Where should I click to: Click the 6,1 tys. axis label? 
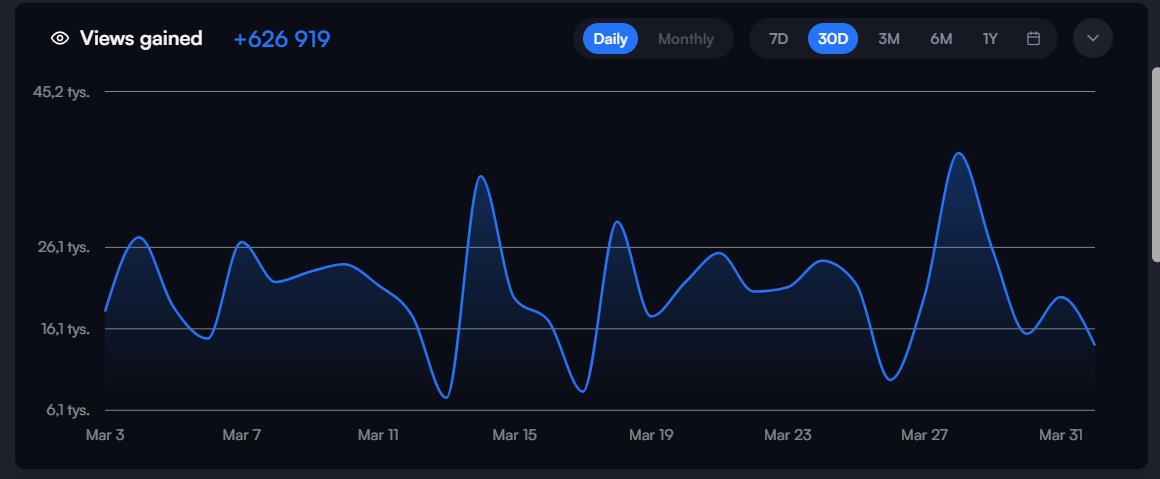pyautogui.click(x=68, y=410)
